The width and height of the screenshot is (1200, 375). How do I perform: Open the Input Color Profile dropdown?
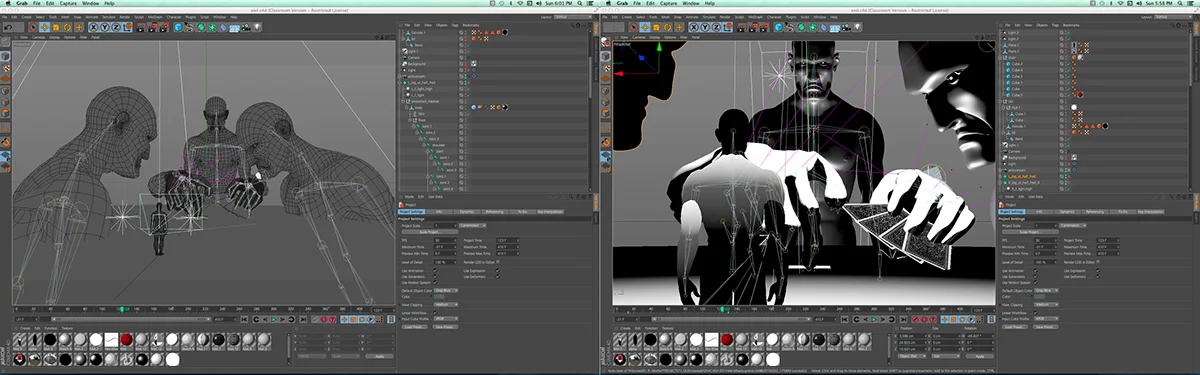(446, 319)
